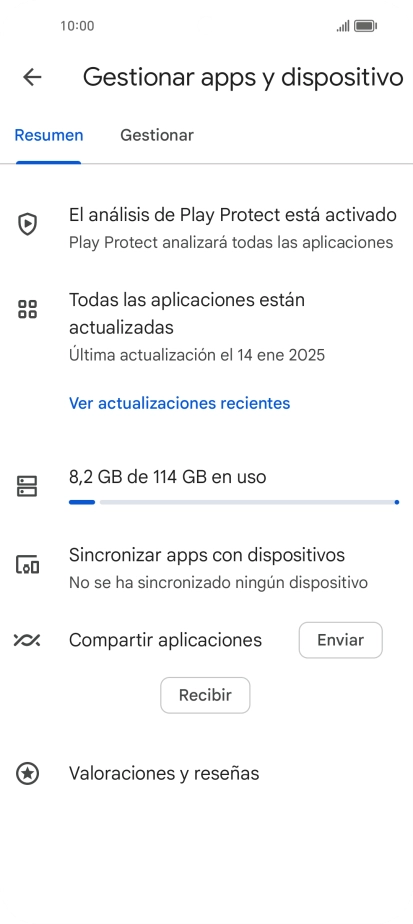The width and height of the screenshot is (413, 924).
Task: Tap the star ratings icon
Action: tap(27, 773)
